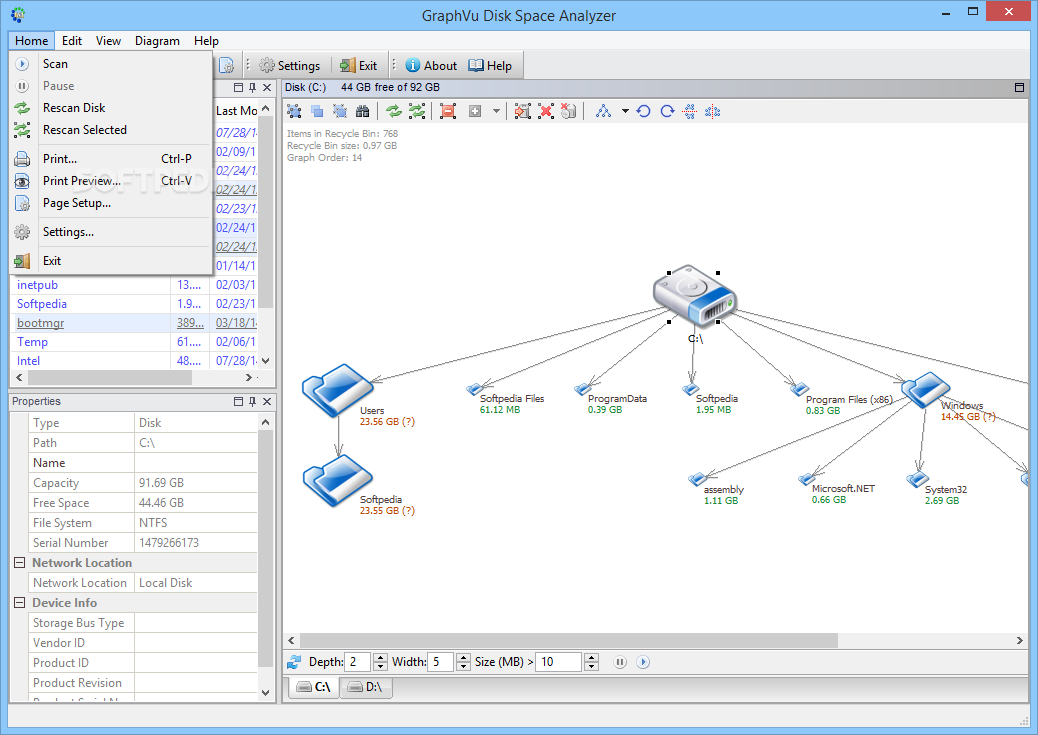Click the gray expand node plus icon
Viewport: 1038px width, 735px height.
[475, 111]
